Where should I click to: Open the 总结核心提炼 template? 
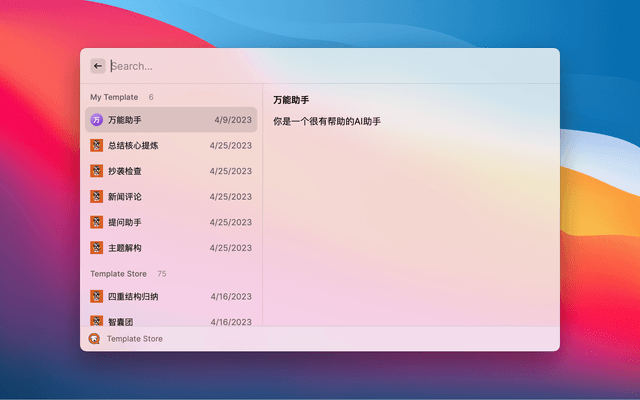[x=170, y=145]
